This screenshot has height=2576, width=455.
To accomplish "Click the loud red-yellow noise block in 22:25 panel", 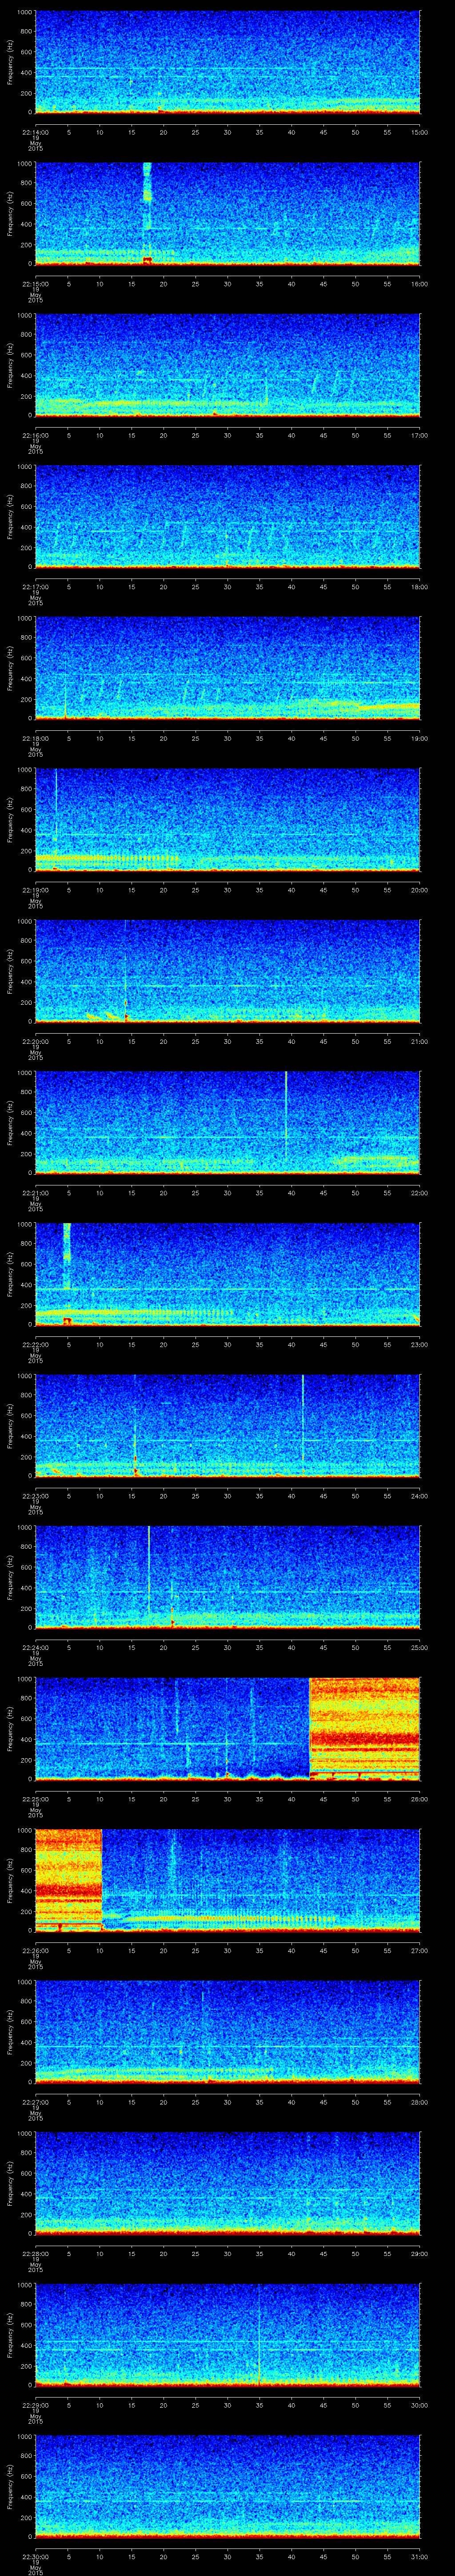I will (x=365, y=1729).
